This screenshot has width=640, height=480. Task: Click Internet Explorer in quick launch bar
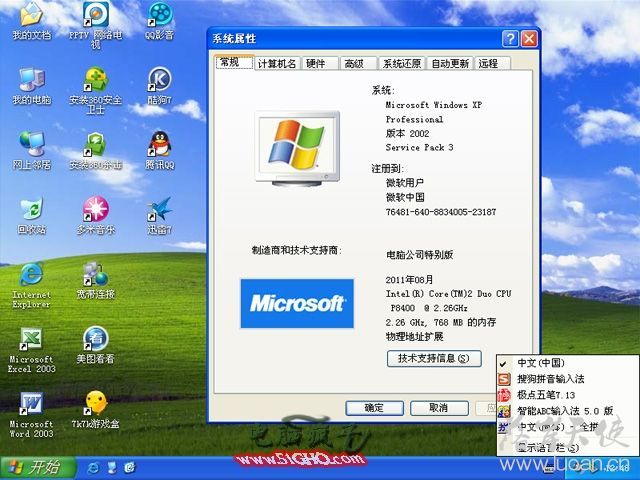(93, 468)
